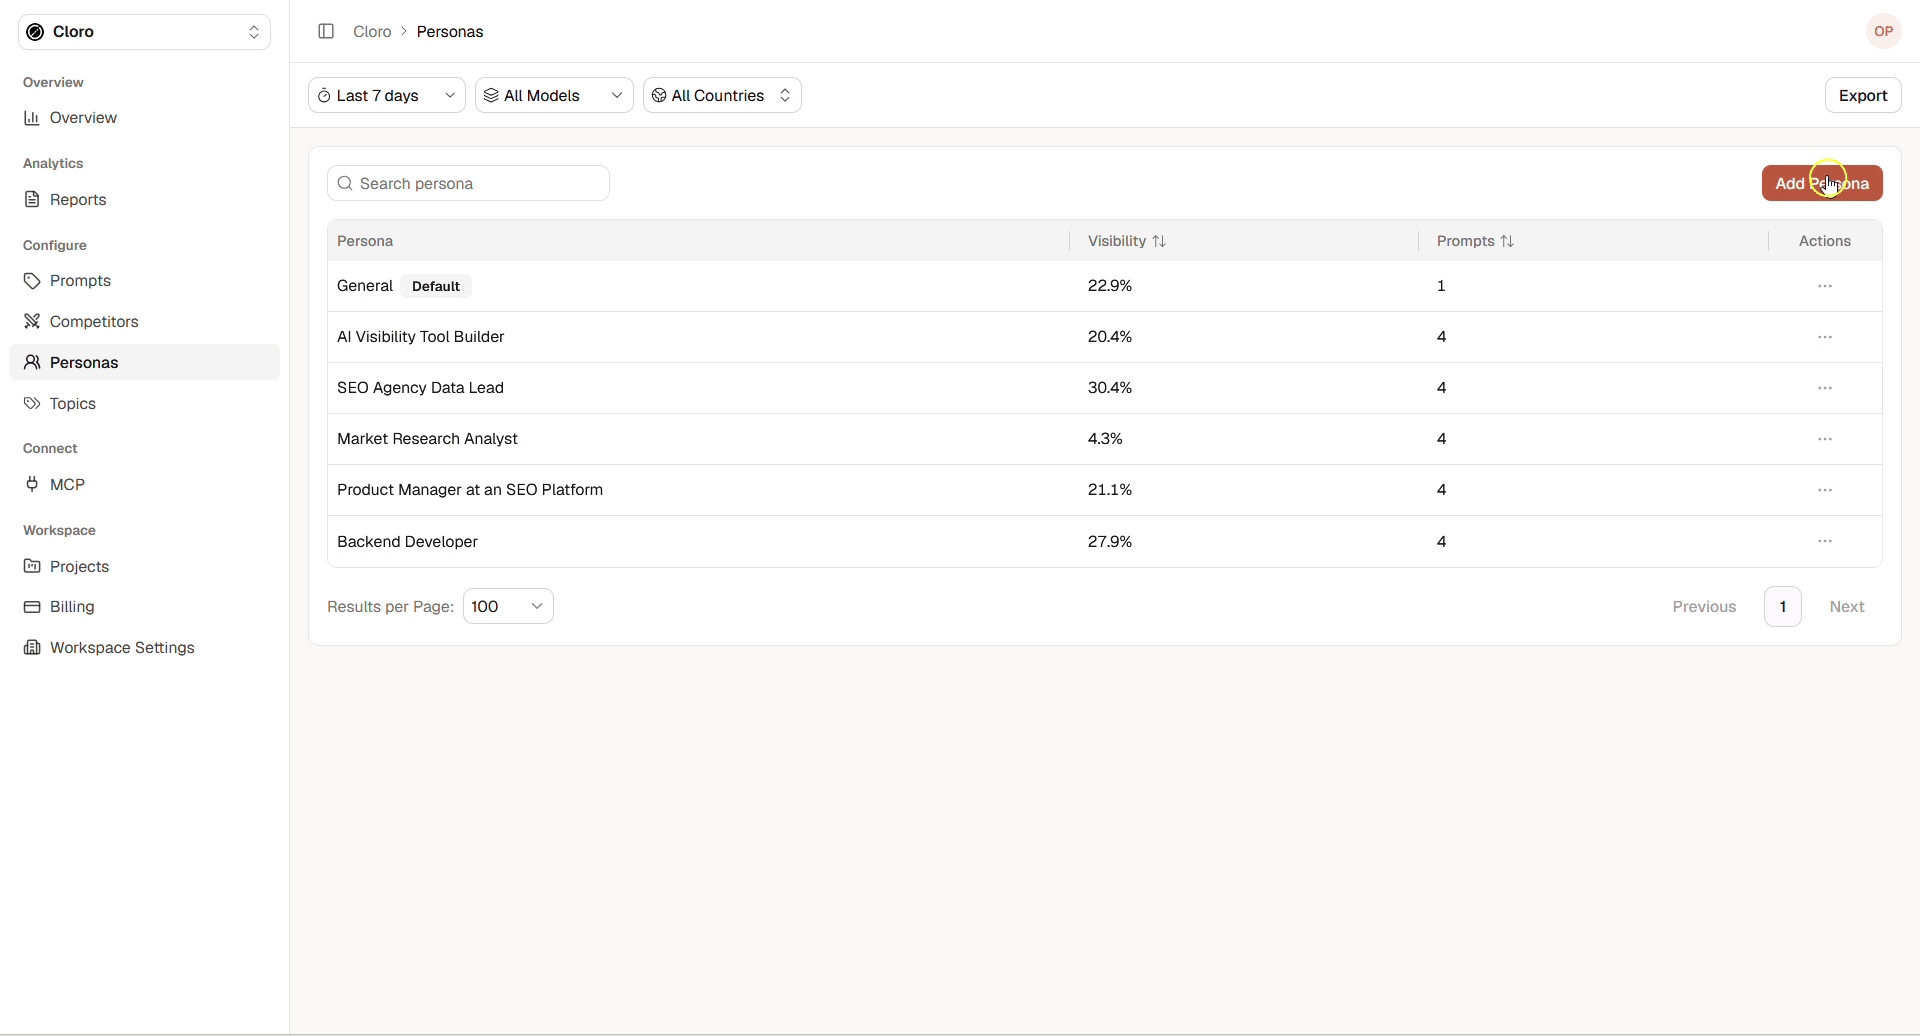Toggle the sidebar panel icon
This screenshot has height=1036, width=1920.
(x=326, y=31)
